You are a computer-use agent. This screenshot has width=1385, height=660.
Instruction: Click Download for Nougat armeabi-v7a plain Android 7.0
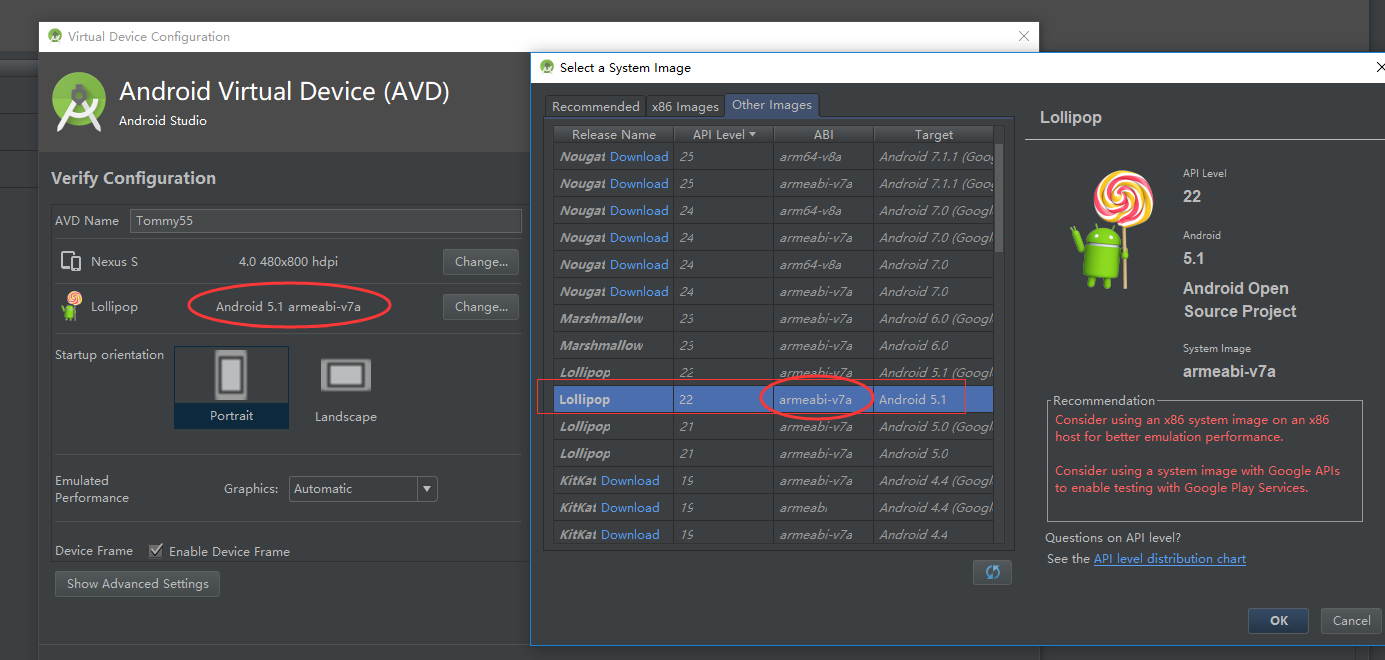639,292
